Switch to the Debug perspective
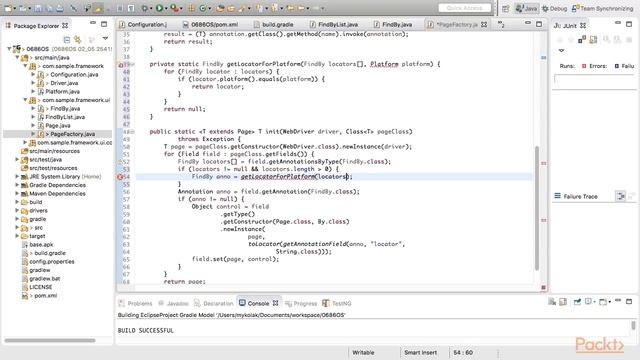The width and height of the screenshot is (640, 360). click(554, 8)
